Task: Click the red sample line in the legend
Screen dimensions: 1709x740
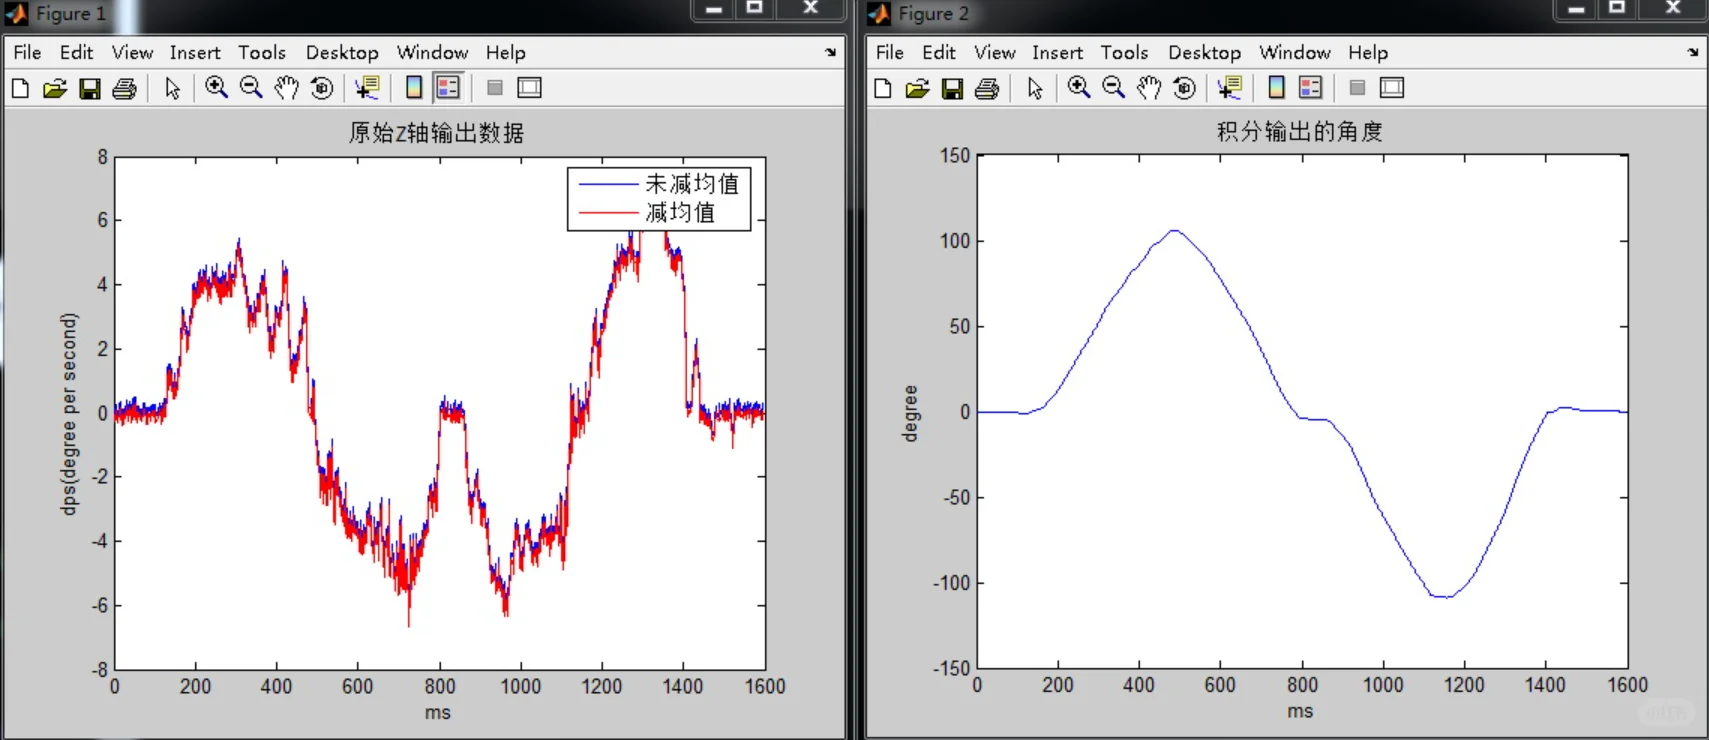Action: pos(608,213)
